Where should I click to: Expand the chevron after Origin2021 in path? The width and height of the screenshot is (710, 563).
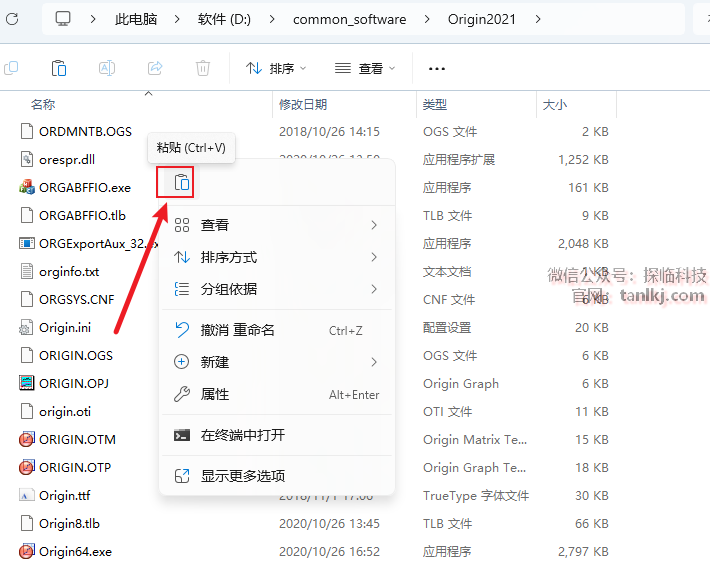pos(539,19)
